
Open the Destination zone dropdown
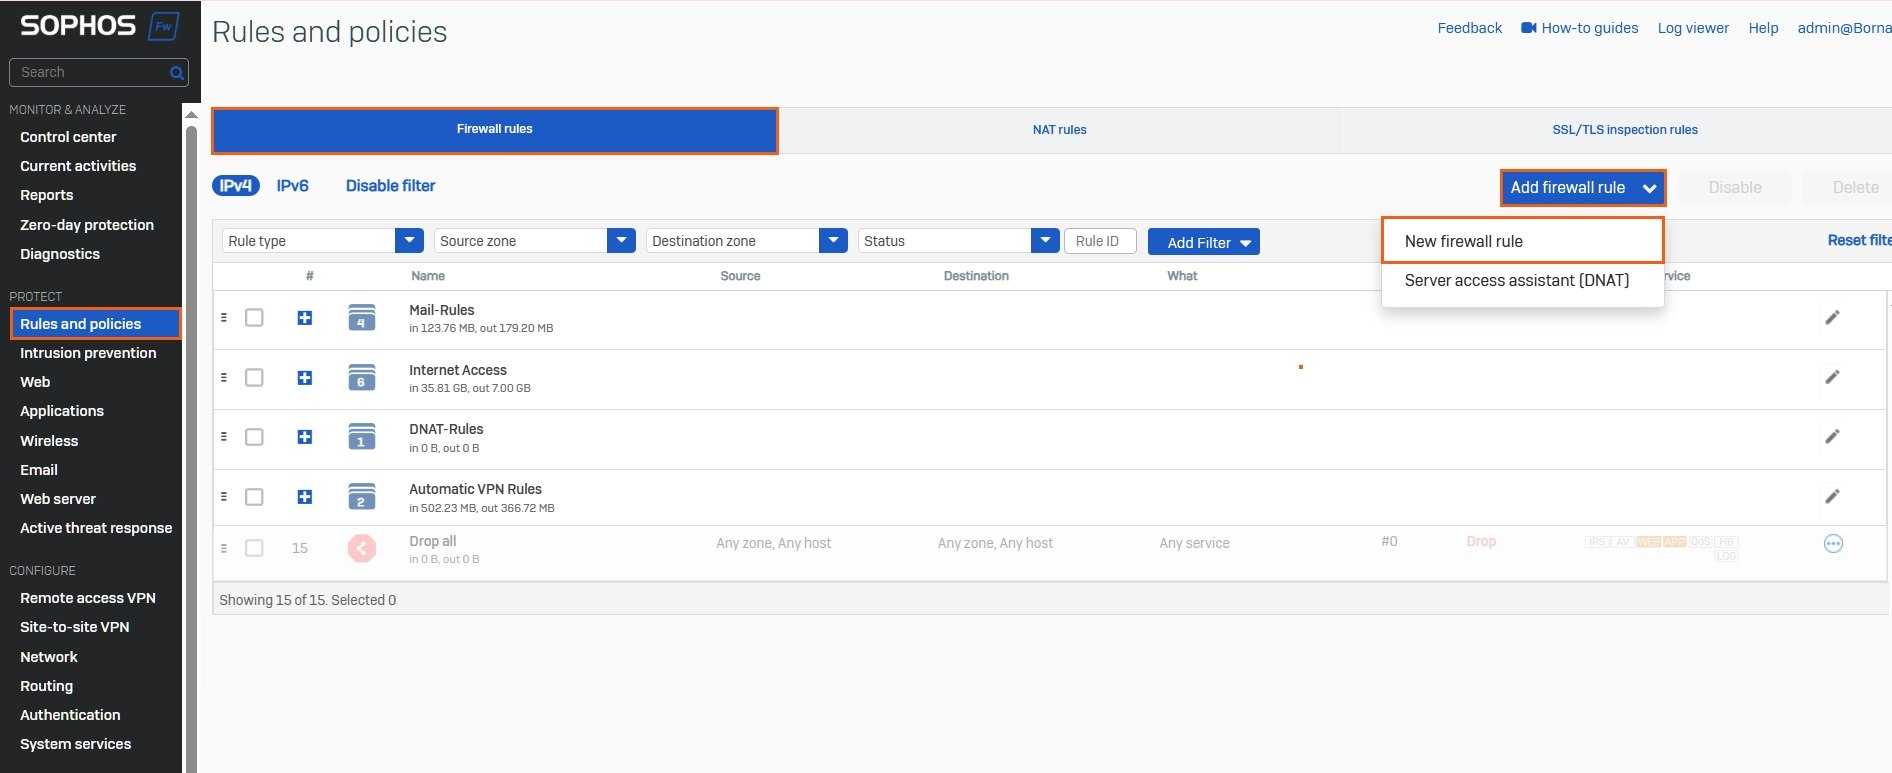click(x=746, y=241)
